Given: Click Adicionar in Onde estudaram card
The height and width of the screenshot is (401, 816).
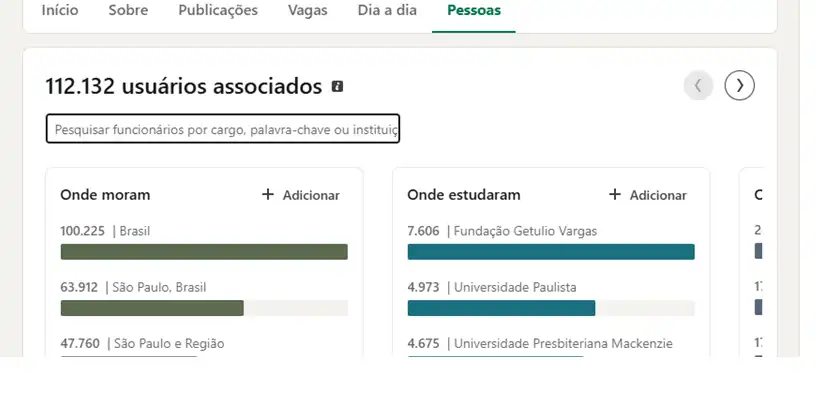Looking at the screenshot, I should (x=658, y=195).
